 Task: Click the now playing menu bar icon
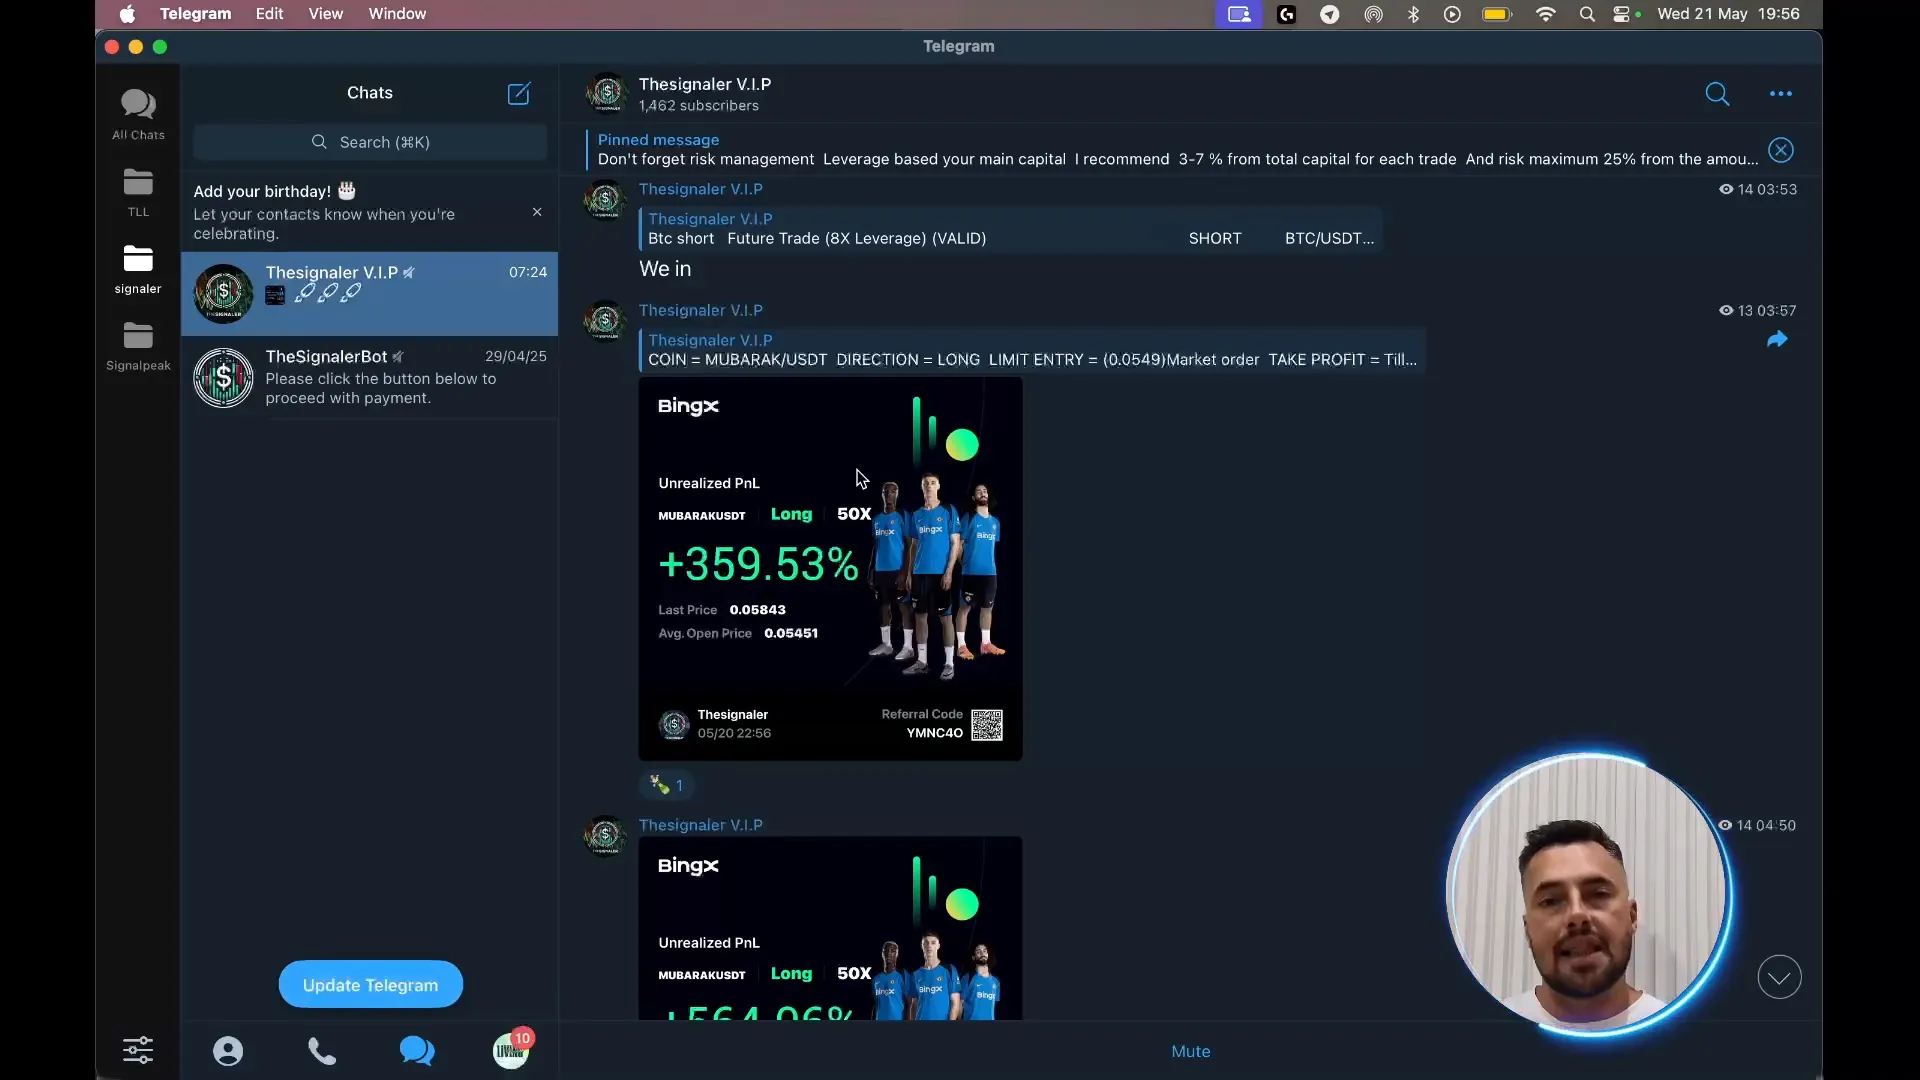(x=1452, y=14)
